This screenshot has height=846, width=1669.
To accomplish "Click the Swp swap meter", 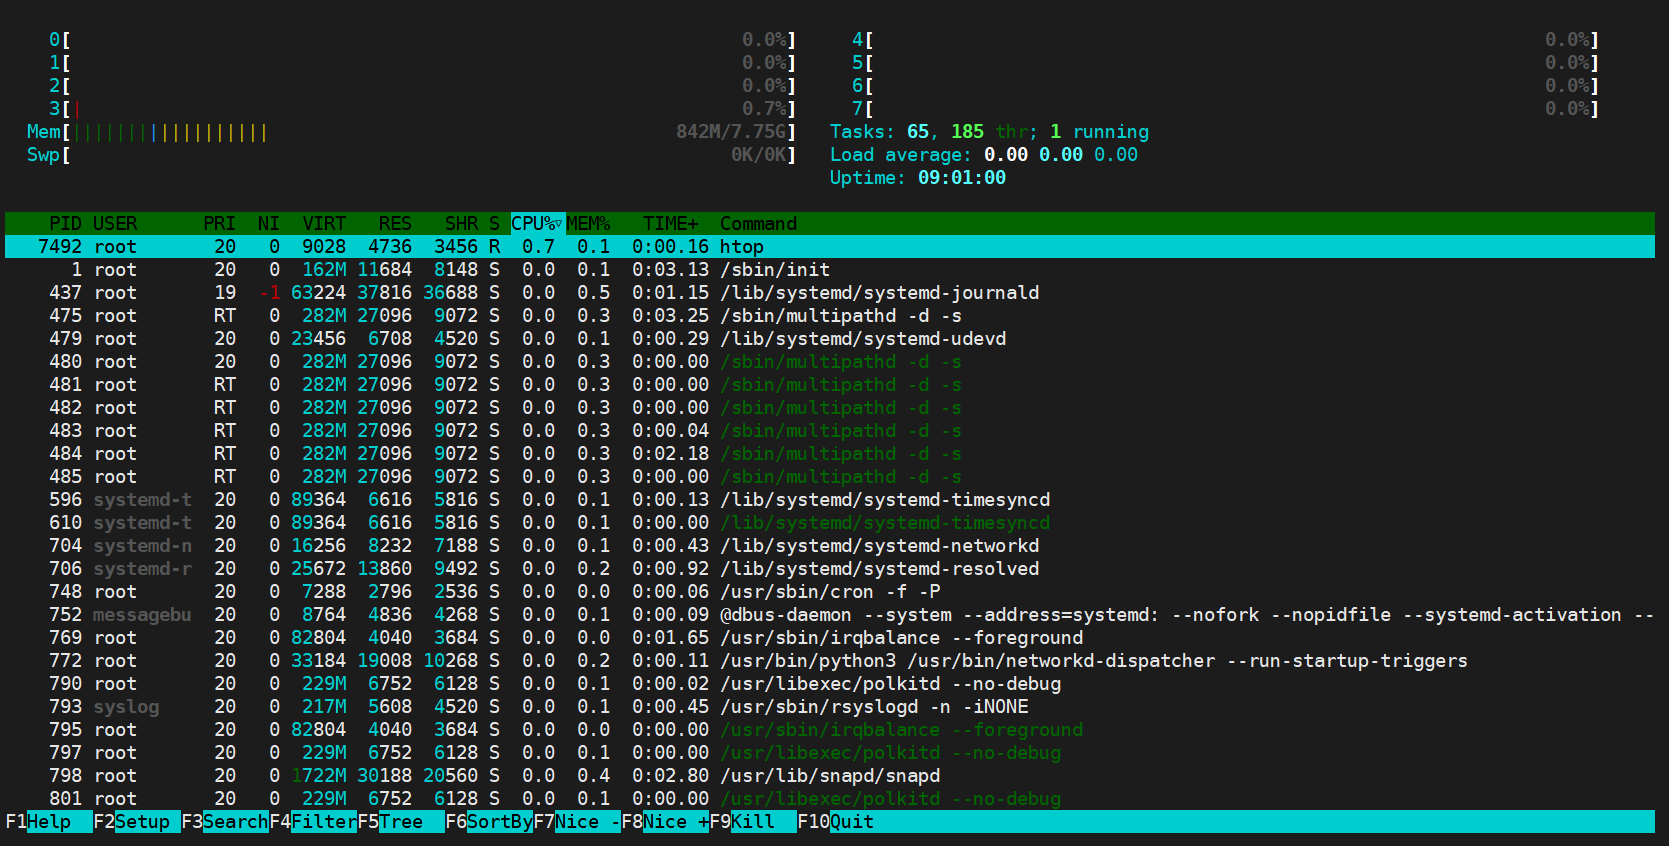I will coord(412,155).
